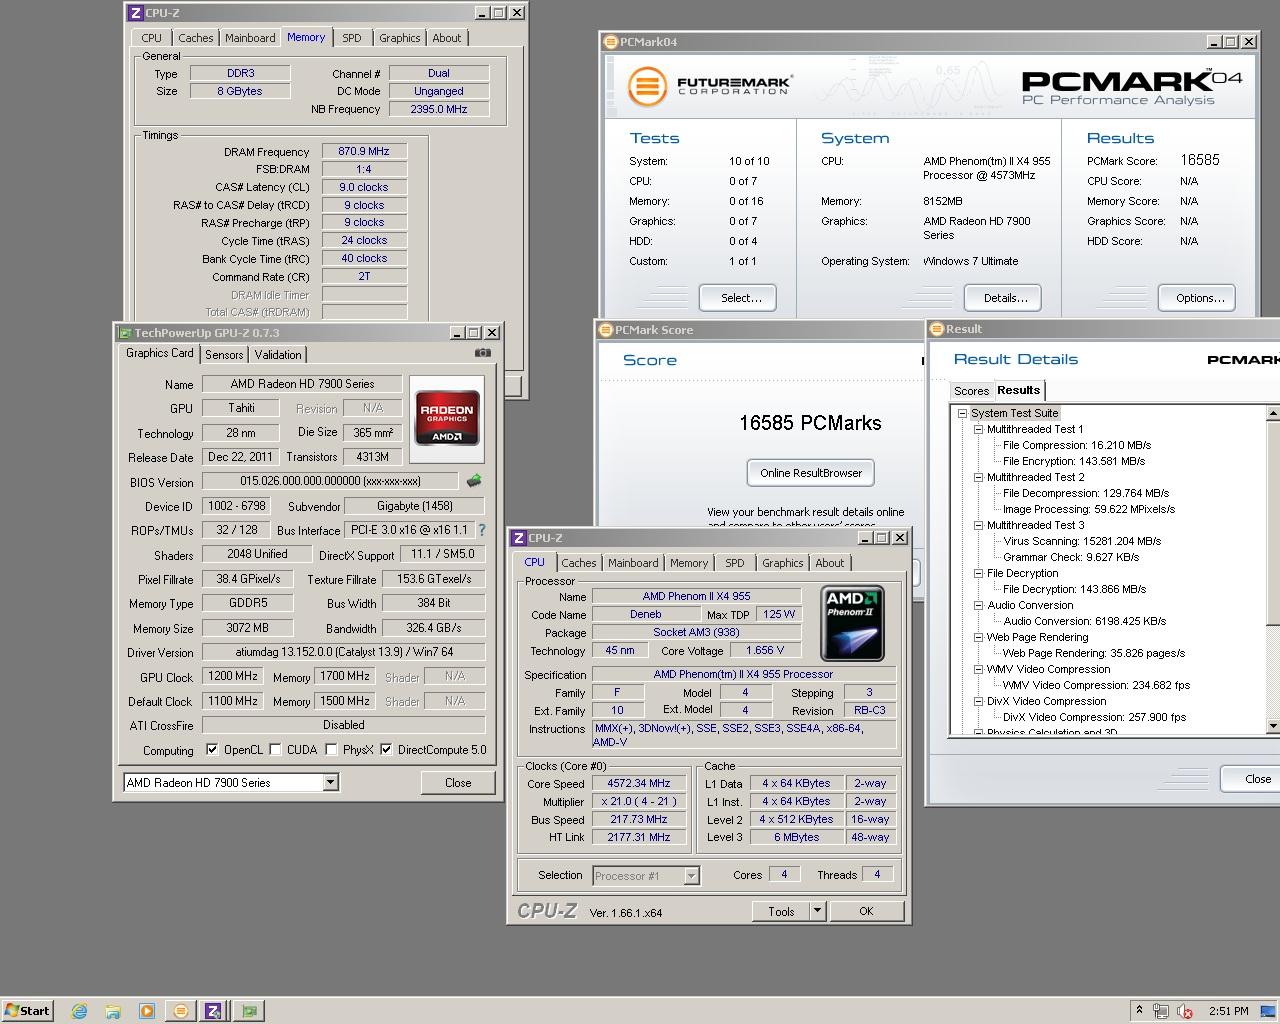Switch to Caches tab in front CPU-Z

[x=578, y=563]
